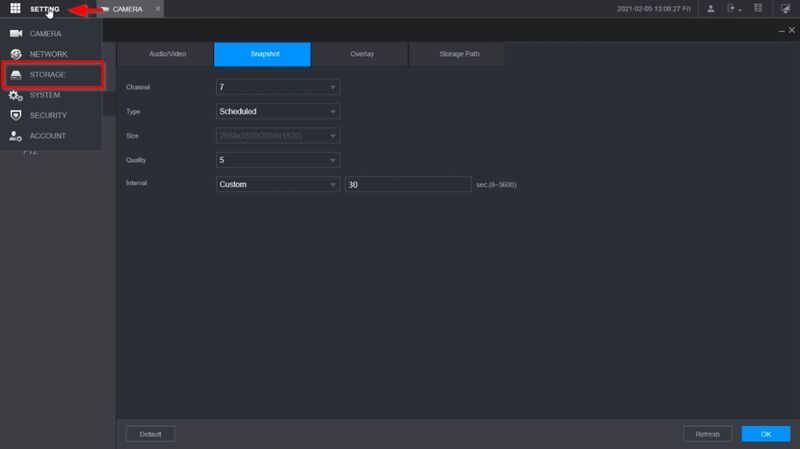
Task: Switch to the Snapshot tab
Action: [x=262, y=54]
